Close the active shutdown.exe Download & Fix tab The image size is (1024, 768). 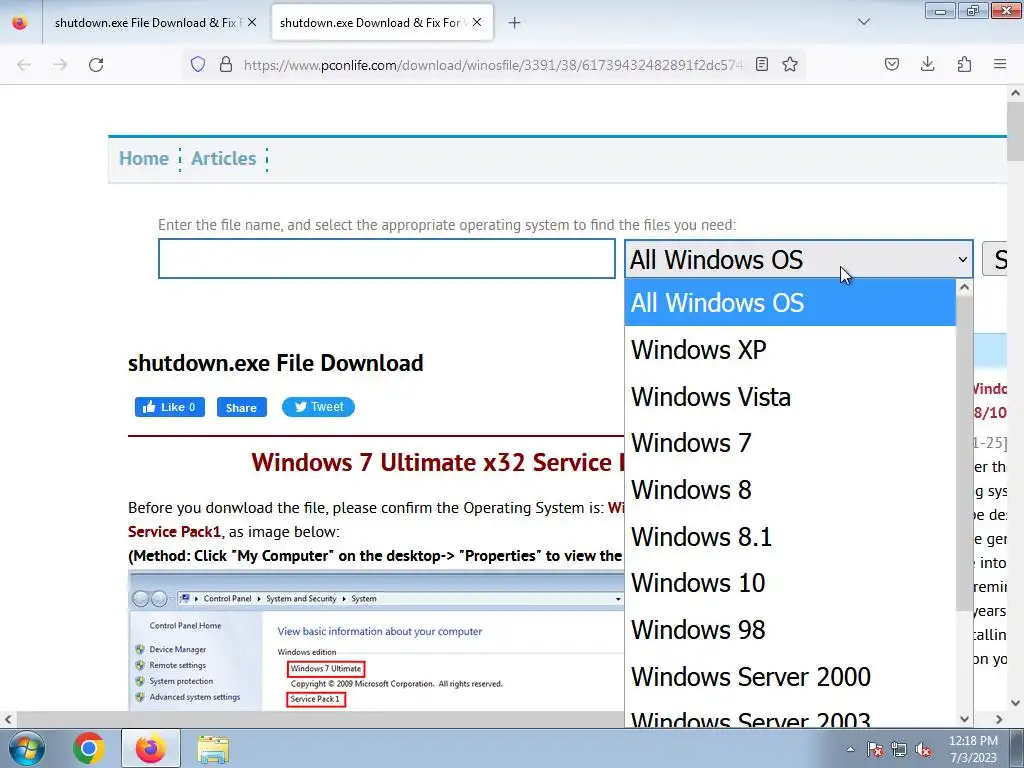477,22
